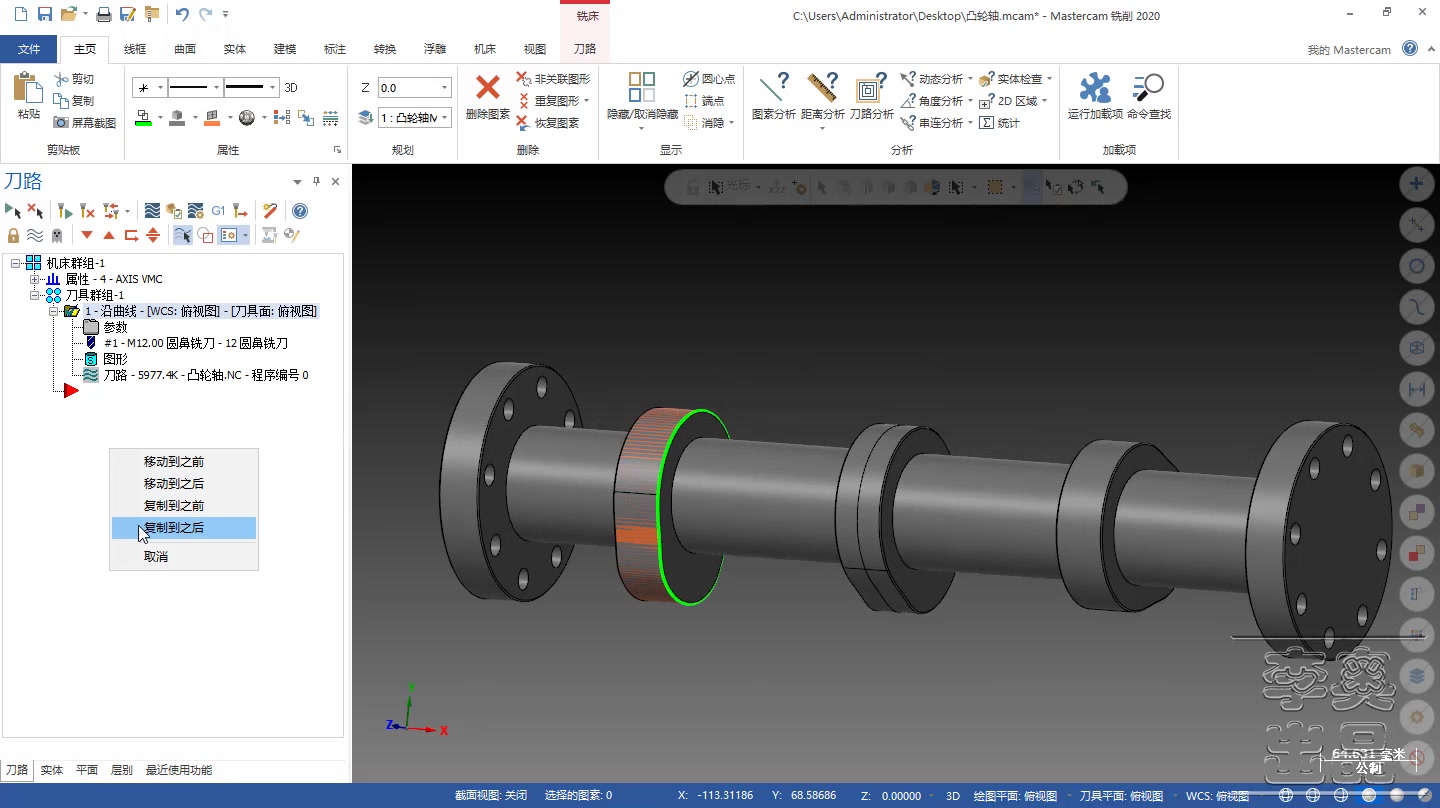This screenshot has height=808, width=1440.
Task: Switch to 实体 tab at panel bottom
Action: coord(51,770)
